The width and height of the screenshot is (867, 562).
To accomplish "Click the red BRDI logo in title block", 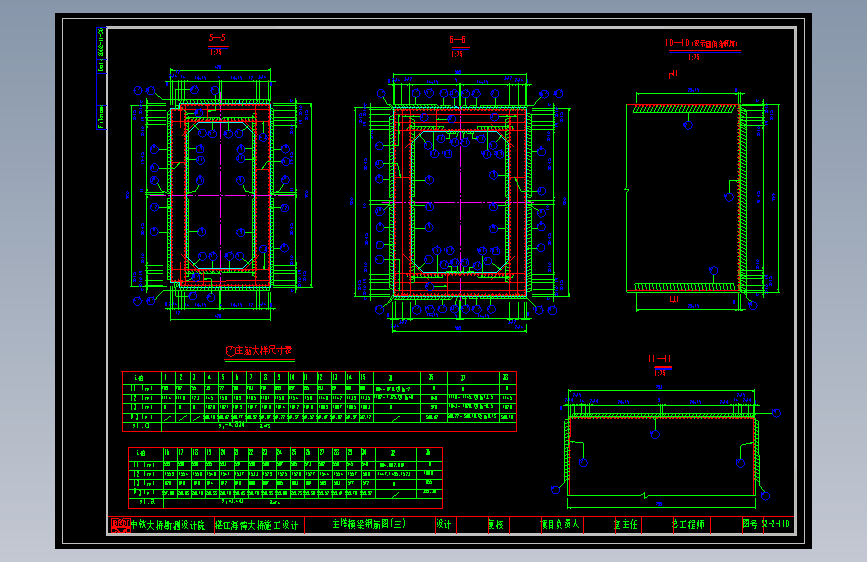I will point(120,525).
